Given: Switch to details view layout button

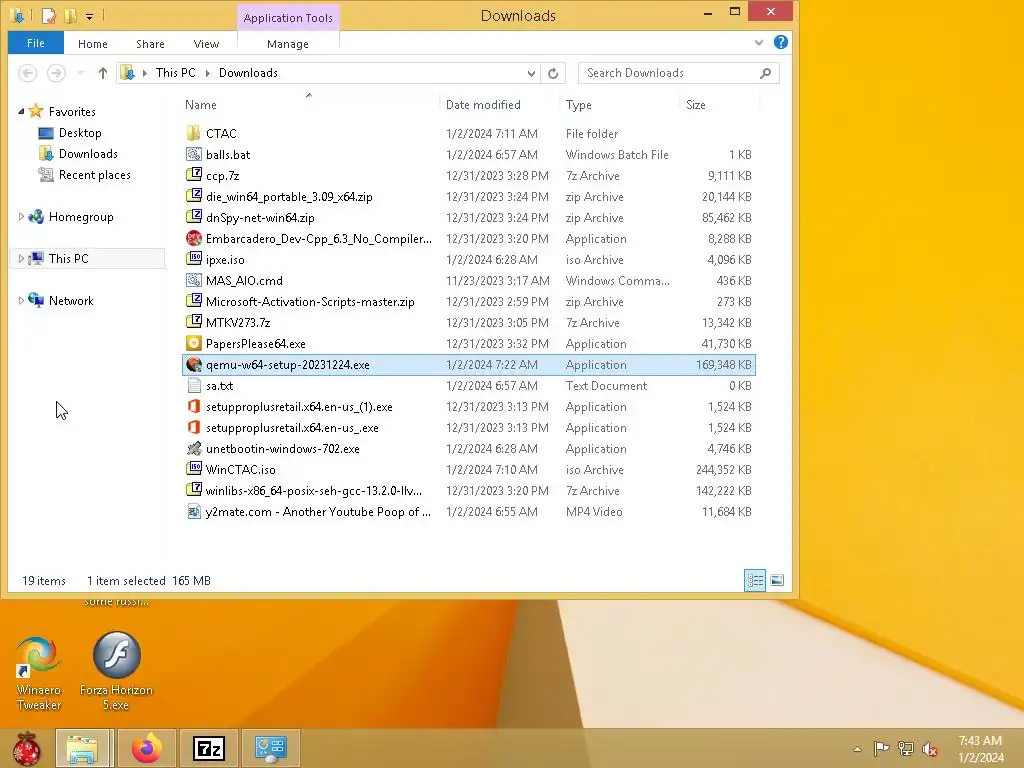Looking at the screenshot, I should click(755, 580).
